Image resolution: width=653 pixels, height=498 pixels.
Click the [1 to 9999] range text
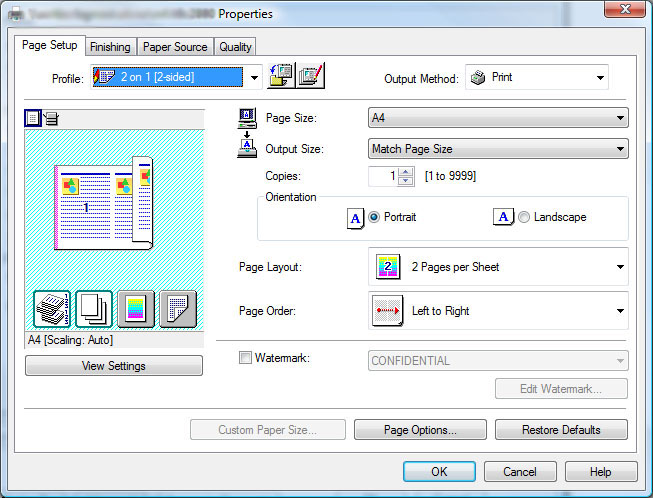[450, 176]
